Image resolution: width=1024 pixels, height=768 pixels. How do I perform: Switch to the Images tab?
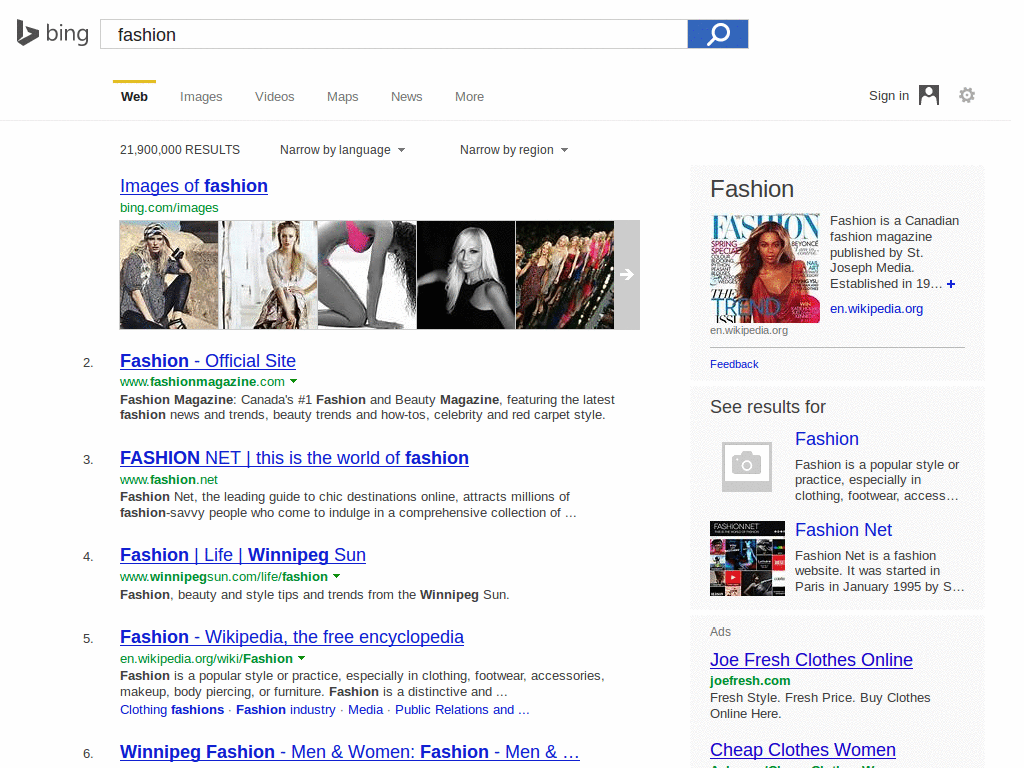pyautogui.click(x=201, y=96)
